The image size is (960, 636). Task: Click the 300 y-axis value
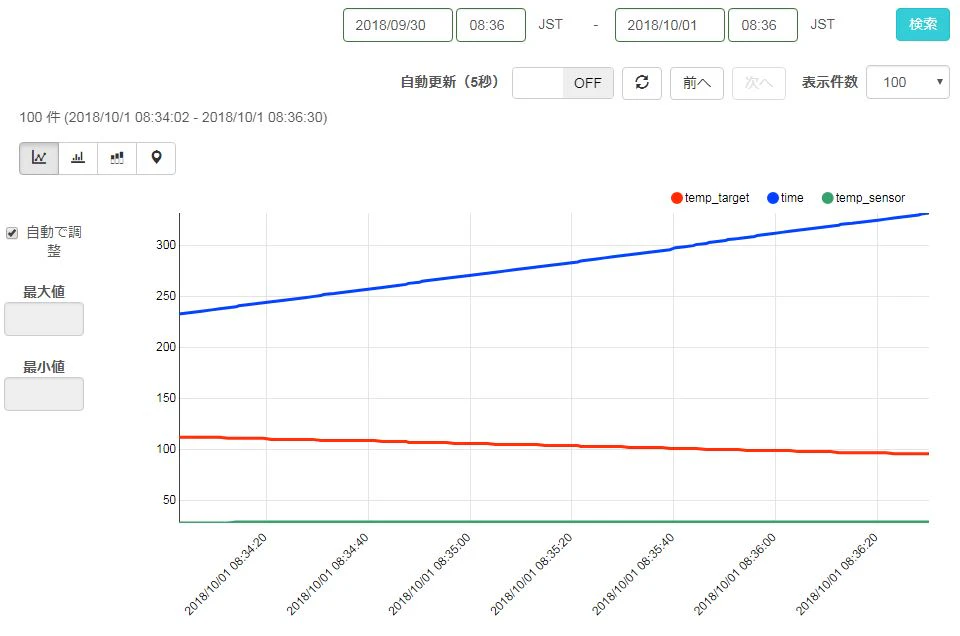tap(166, 245)
